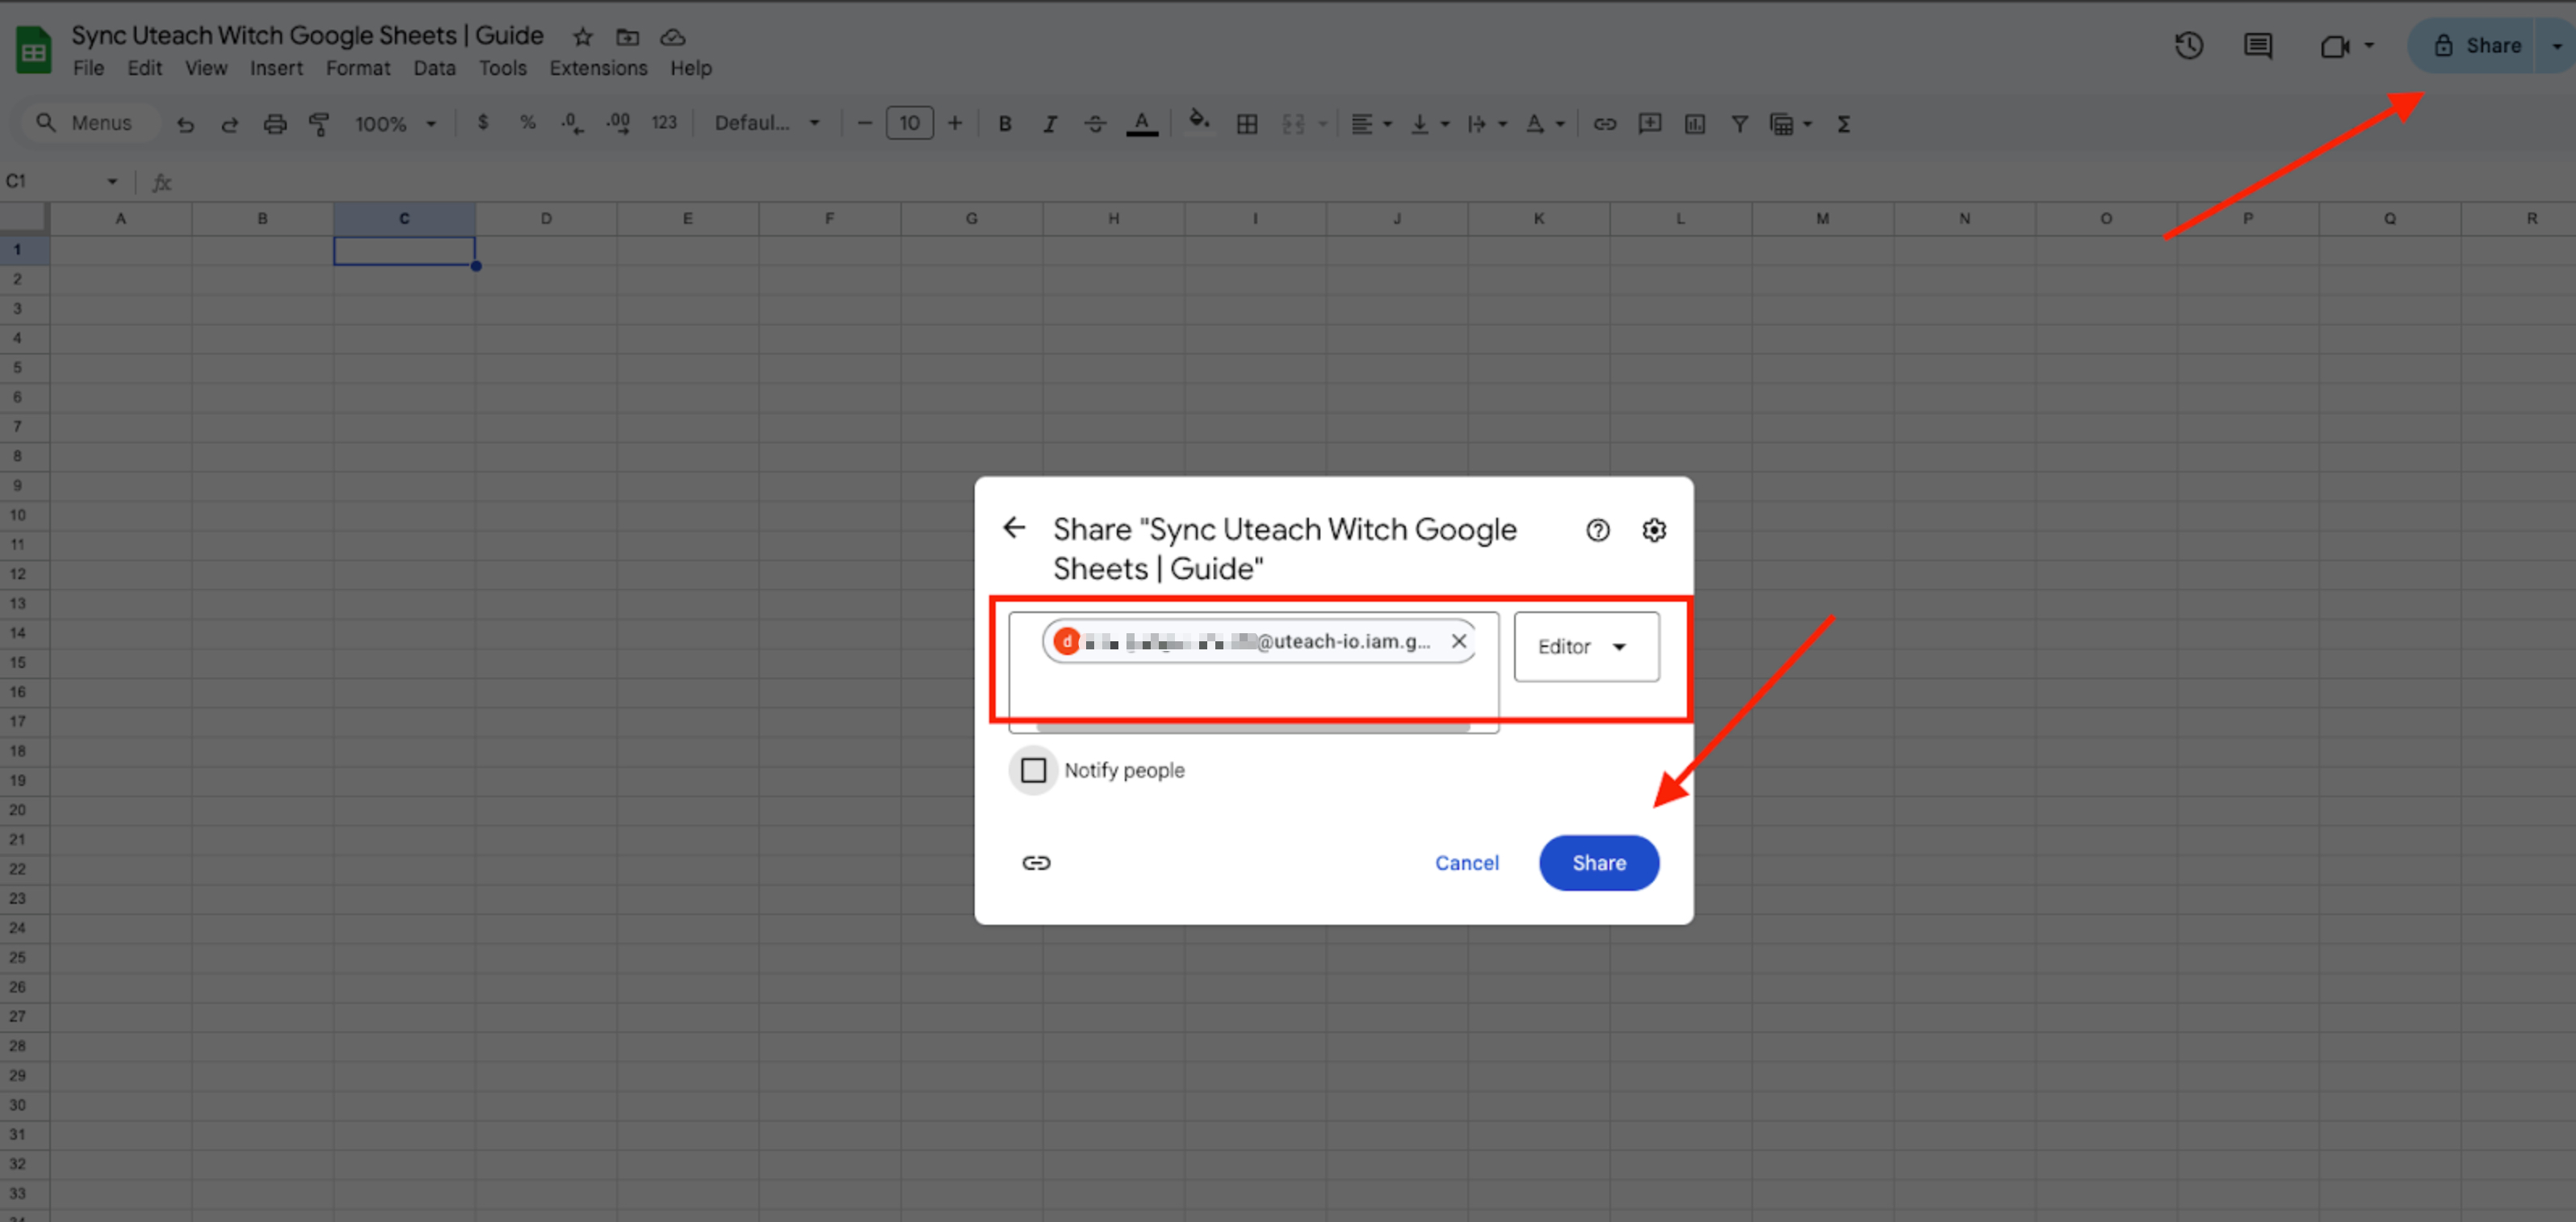Image resolution: width=2576 pixels, height=1222 pixels.
Task: Copy link icon in share dialog
Action: point(1036,862)
